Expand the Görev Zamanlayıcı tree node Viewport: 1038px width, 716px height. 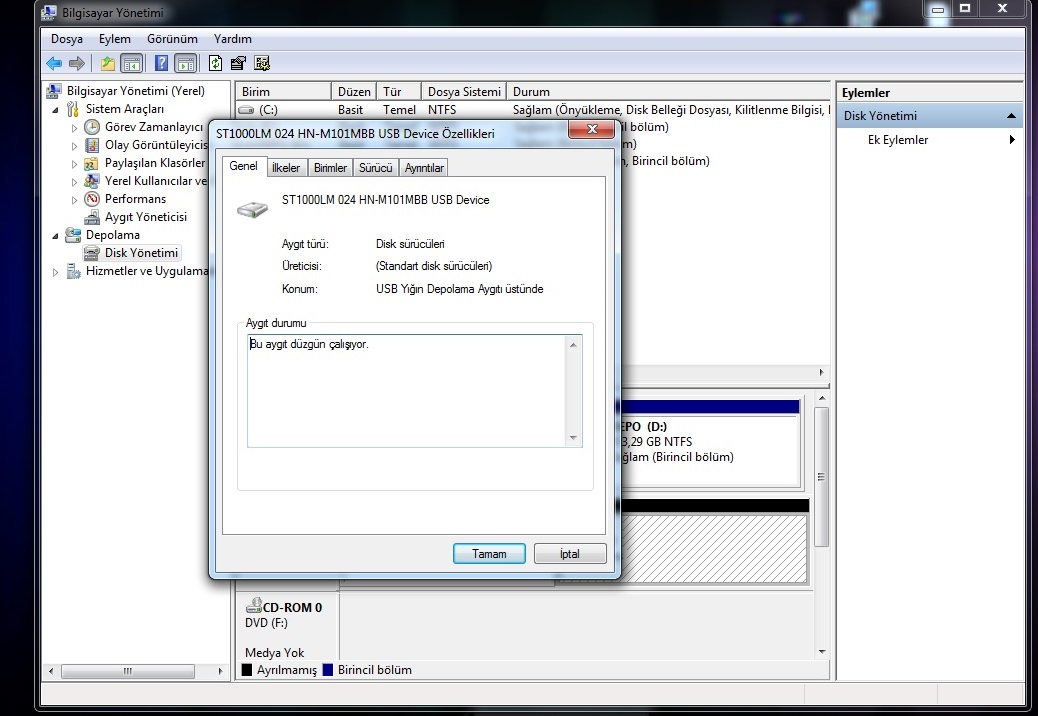(x=74, y=127)
